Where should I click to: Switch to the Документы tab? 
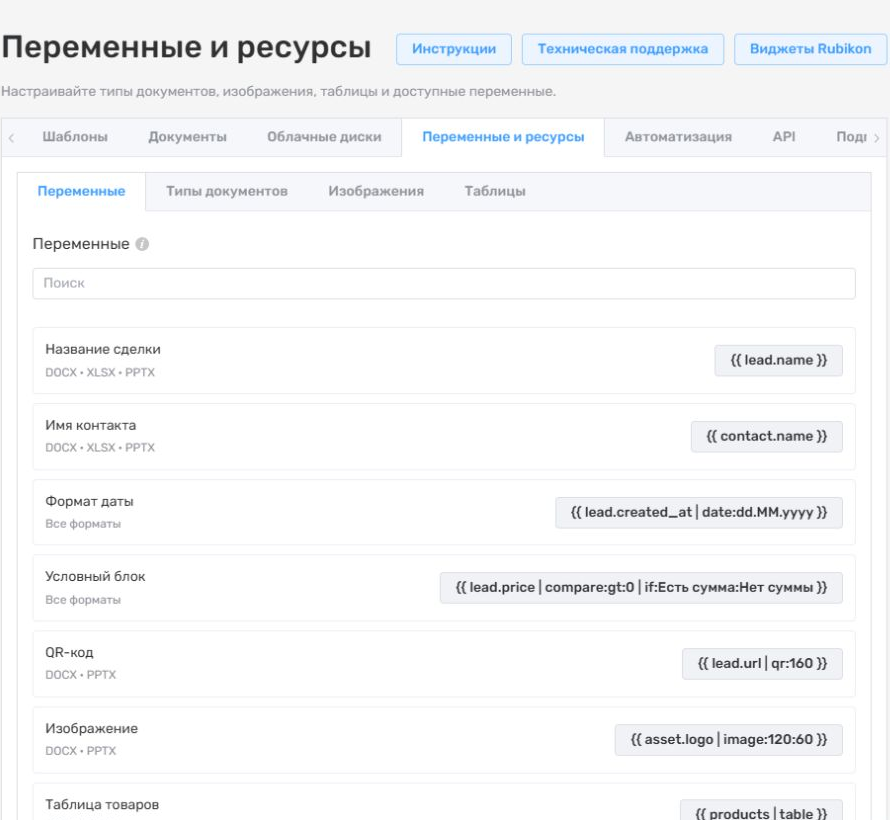[x=187, y=137]
